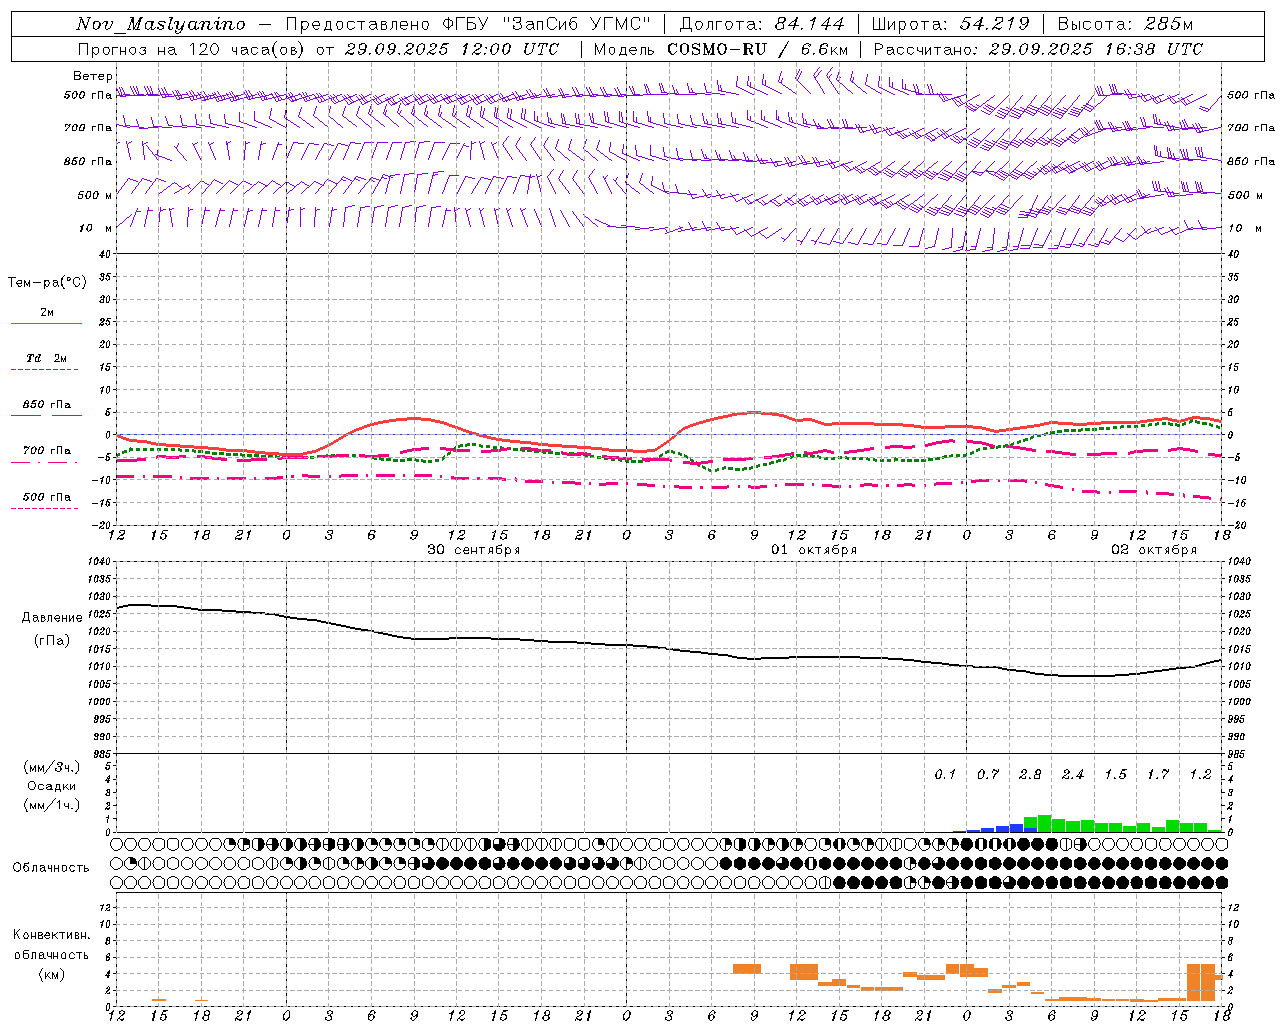Image resolution: width=1280 pixels, height=1024 pixels.
Task: Select the (гПа) unit label under Давление
Action: [52, 640]
